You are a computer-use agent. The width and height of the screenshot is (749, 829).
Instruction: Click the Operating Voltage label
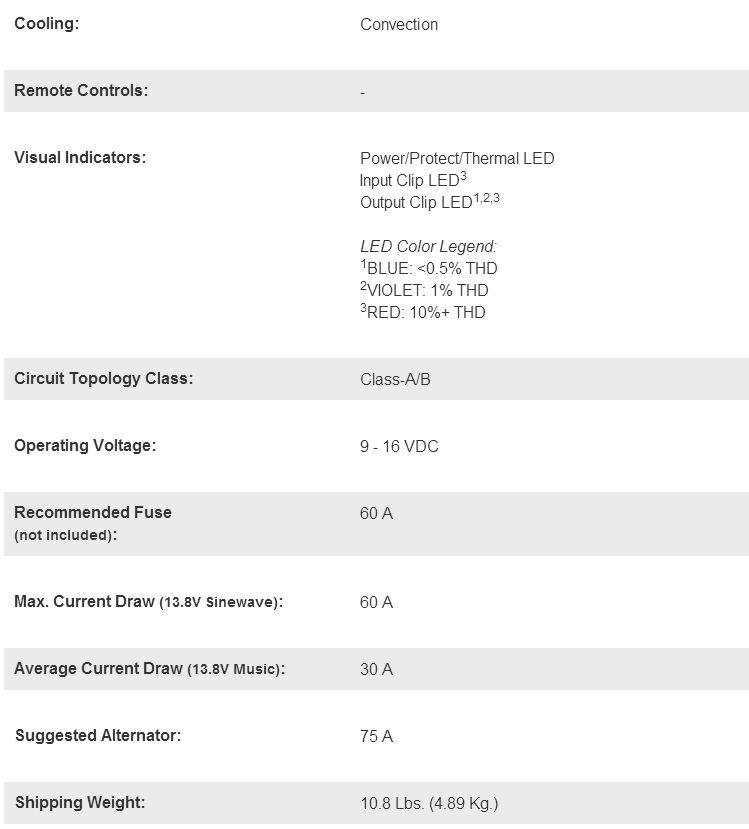point(85,445)
